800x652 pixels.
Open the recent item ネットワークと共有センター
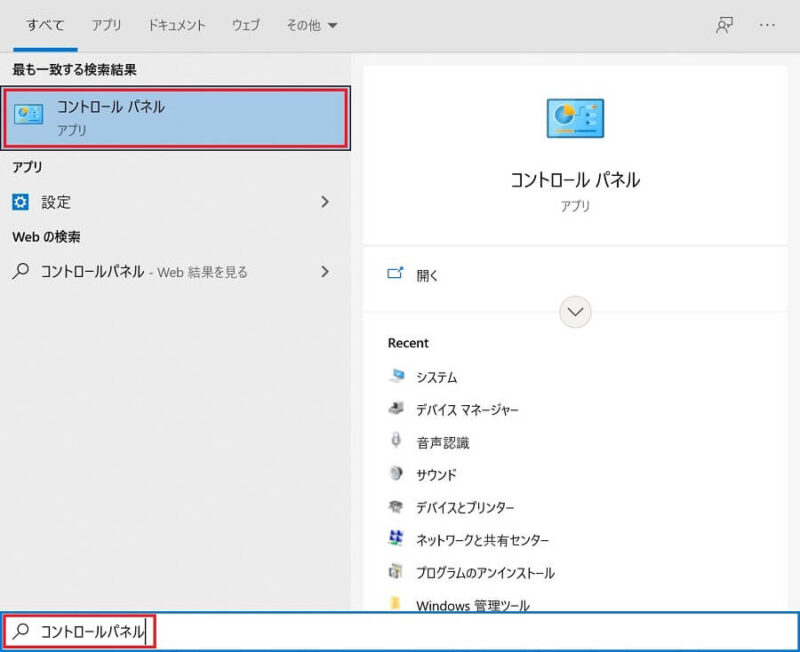point(482,540)
